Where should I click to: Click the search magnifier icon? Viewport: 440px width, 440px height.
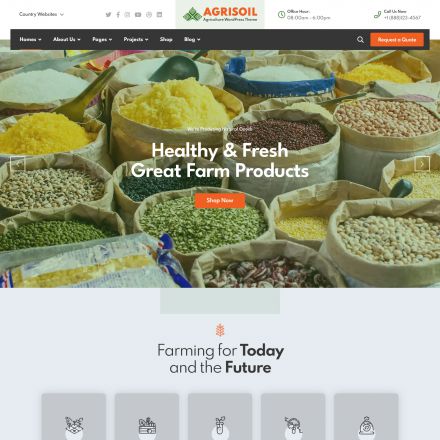(360, 39)
